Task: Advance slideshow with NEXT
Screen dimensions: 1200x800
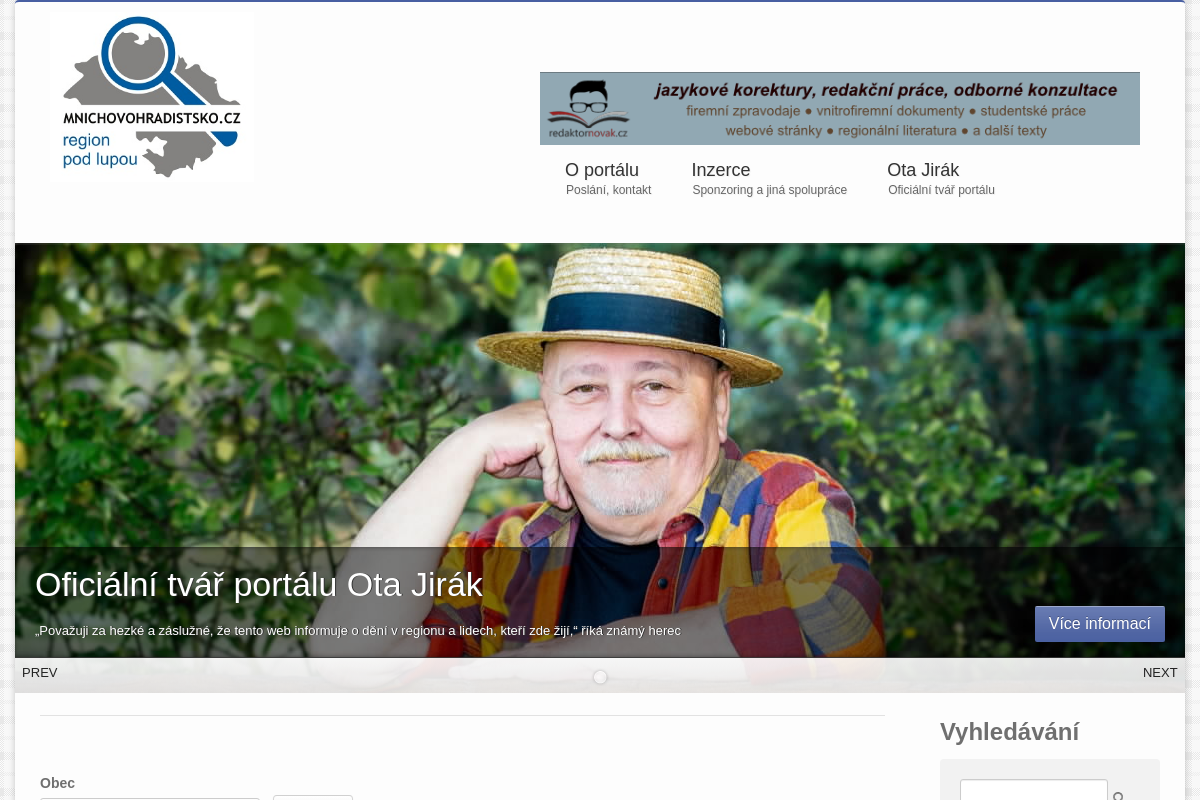Action: coord(1160,673)
